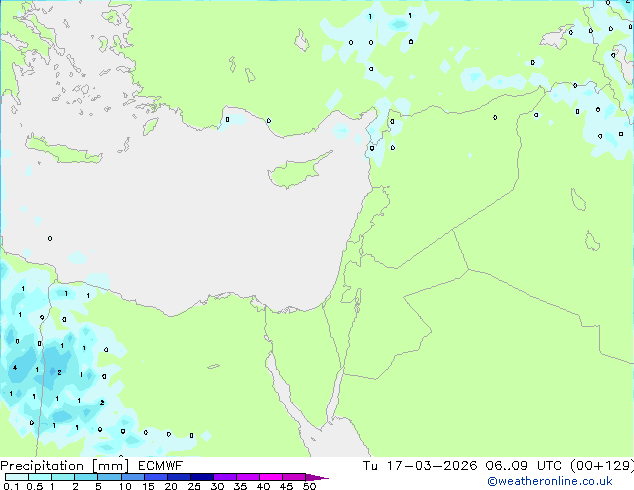Select the 15–20 mm legend swatch
Image resolution: width=634 pixels, height=490 pixels.
(x=155, y=477)
